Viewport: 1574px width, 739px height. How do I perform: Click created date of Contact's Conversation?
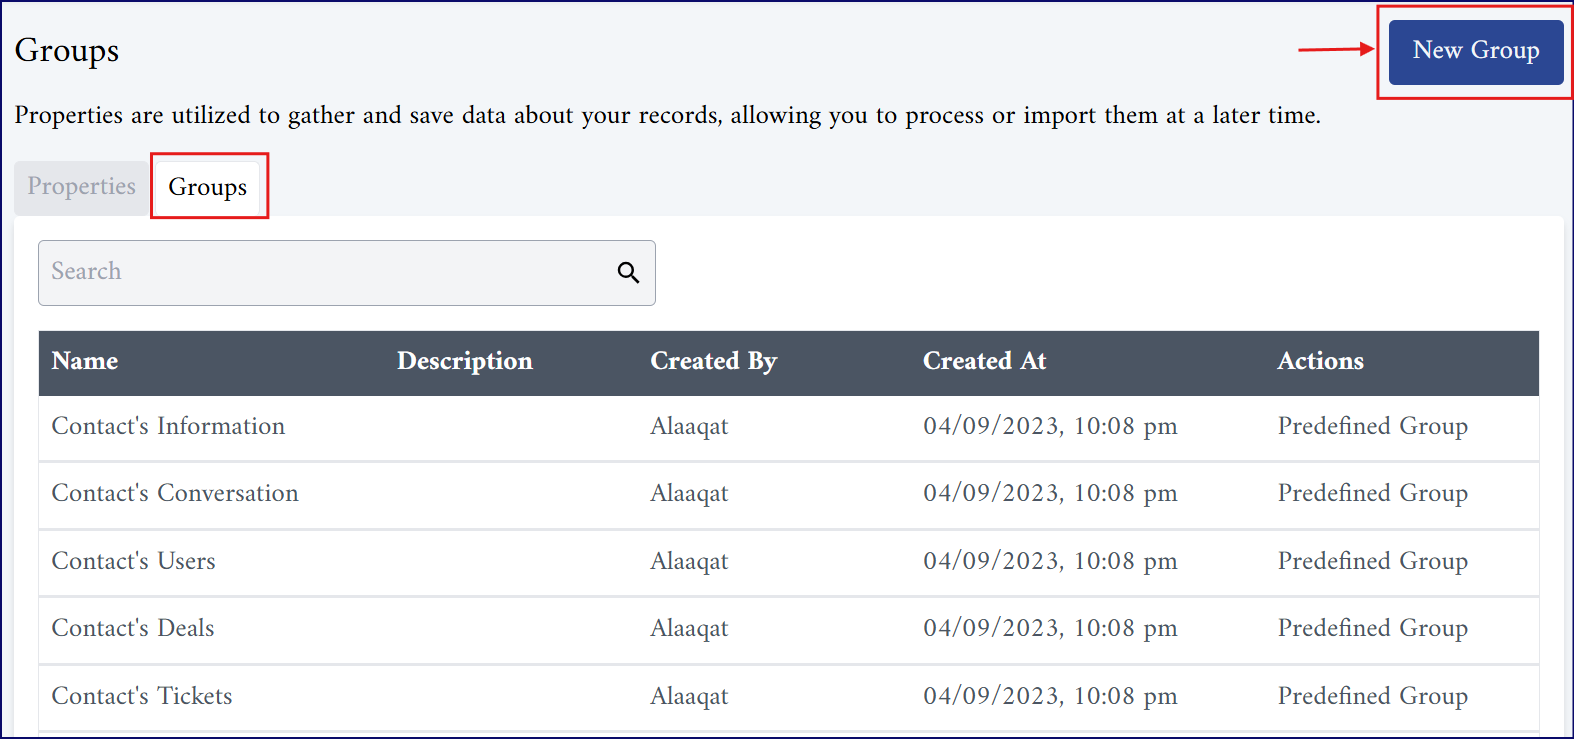[x=1050, y=495]
